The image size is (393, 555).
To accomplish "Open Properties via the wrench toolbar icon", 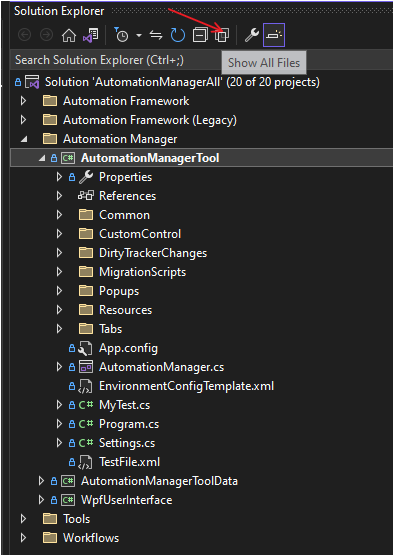I will click(x=252, y=35).
